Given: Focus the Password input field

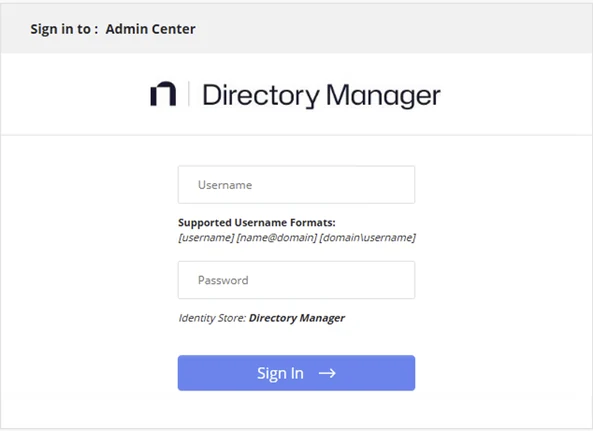Looking at the screenshot, I should (296, 280).
